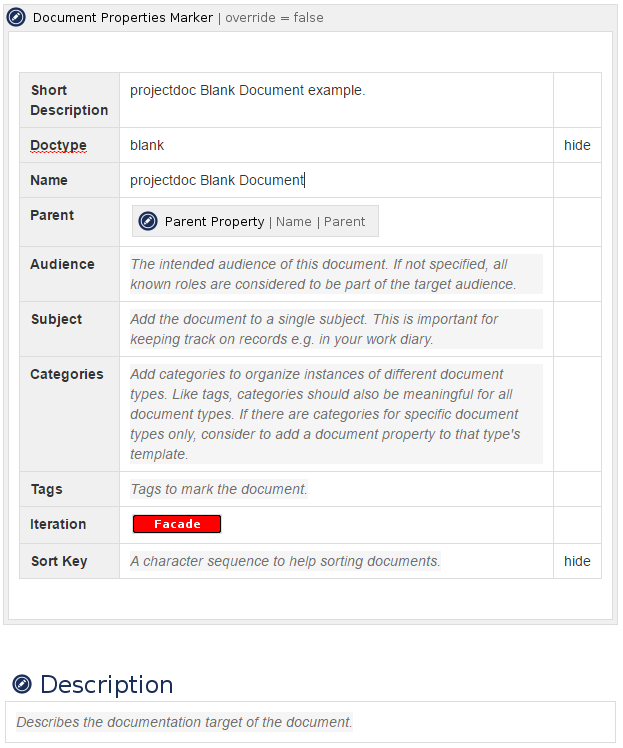
Task: Click 'Tags to mark the document' placeholder
Action: click(x=219, y=489)
